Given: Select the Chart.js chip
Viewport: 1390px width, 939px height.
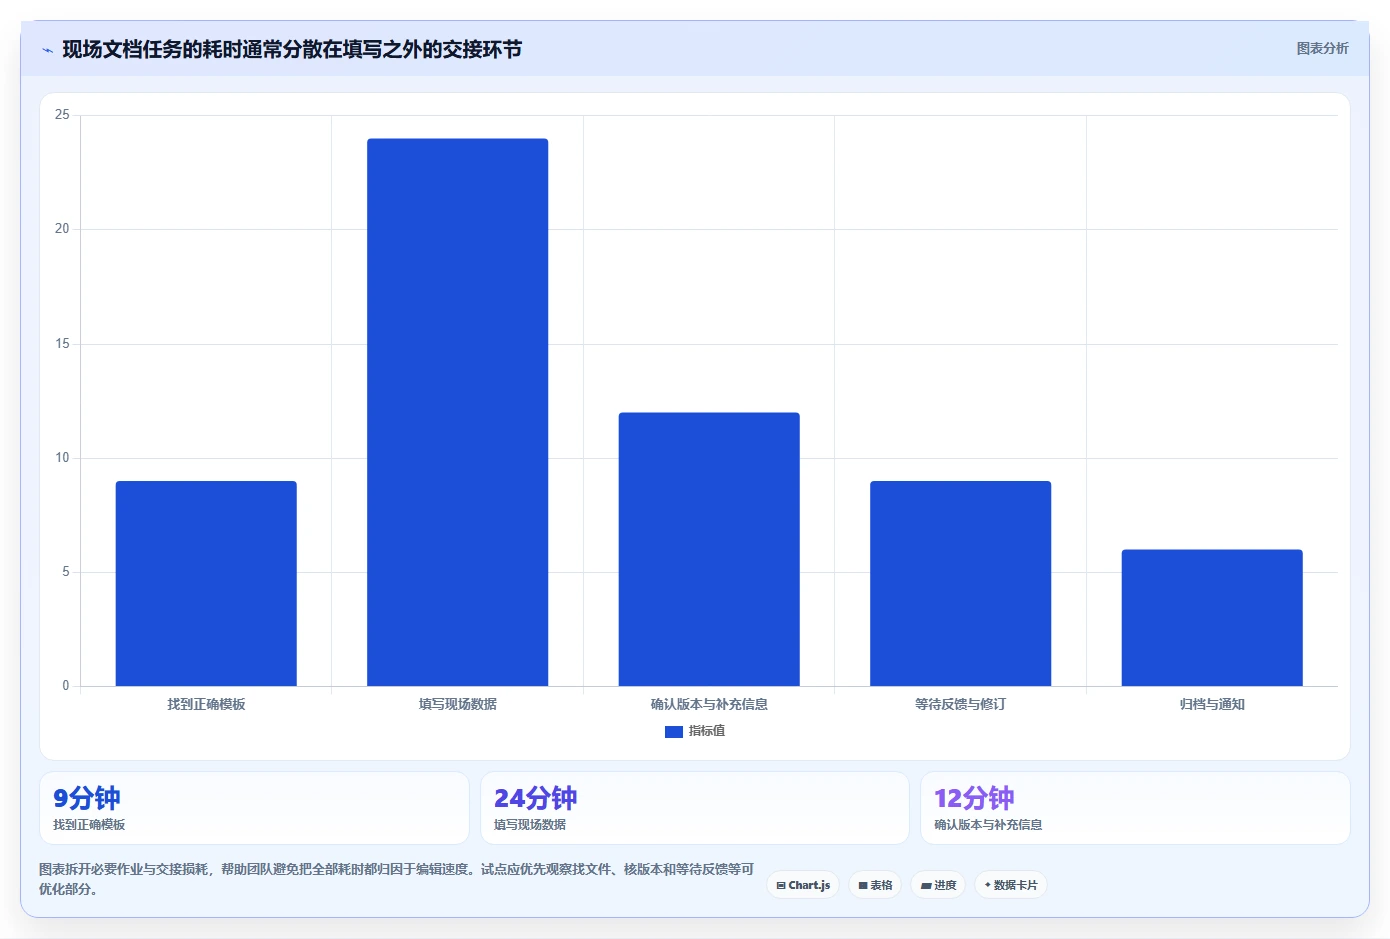Looking at the screenshot, I should (x=803, y=885).
